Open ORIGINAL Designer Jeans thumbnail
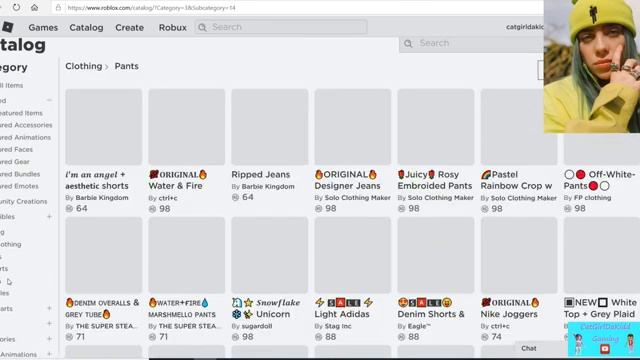This screenshot has width=640, height=360. 353,127
